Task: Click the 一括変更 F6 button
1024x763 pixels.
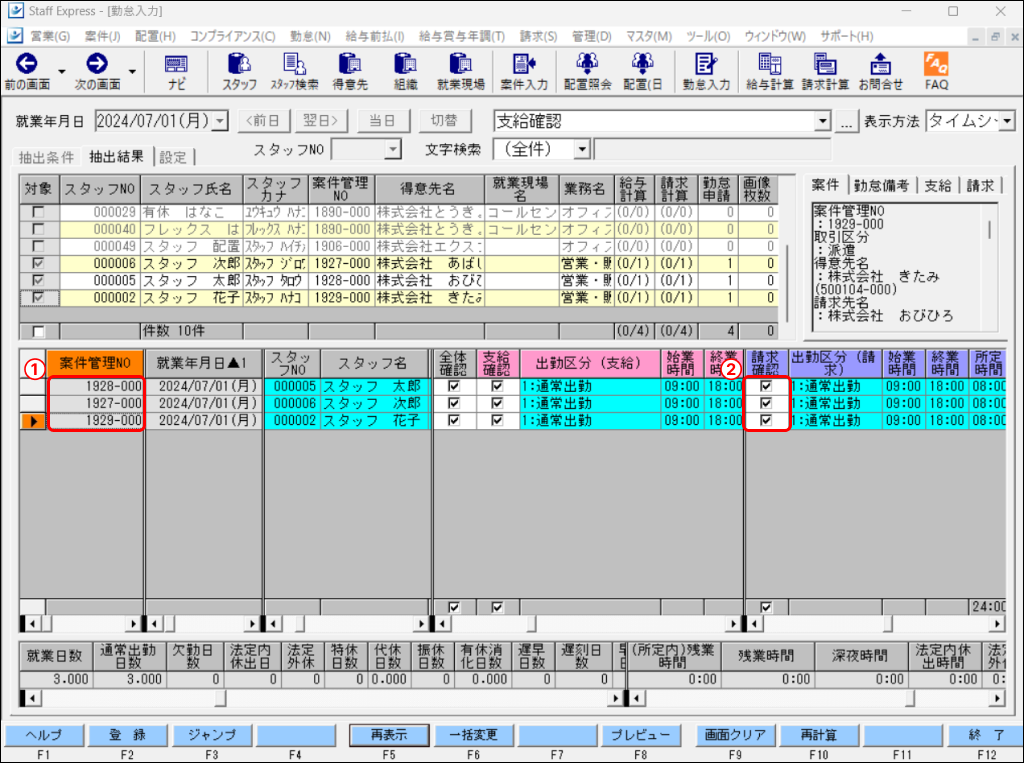Action: point(473,735)
